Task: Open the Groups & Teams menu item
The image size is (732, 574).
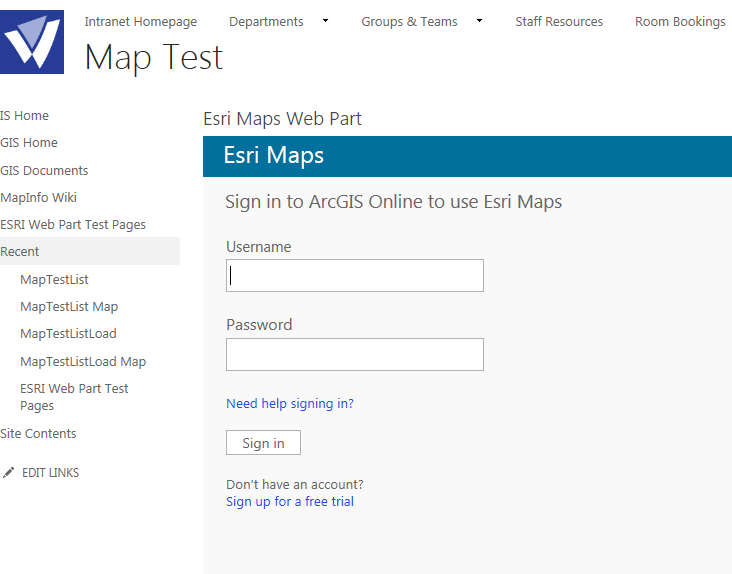Action: (409, 22)
